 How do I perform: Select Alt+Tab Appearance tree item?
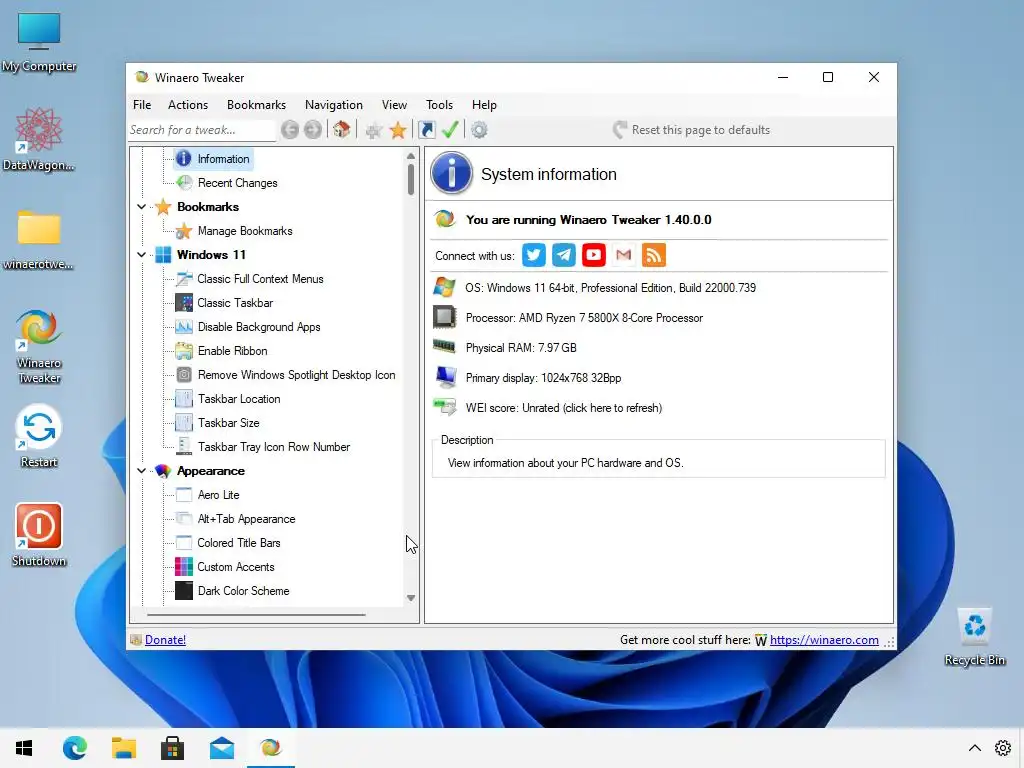[x=246, y=519]
